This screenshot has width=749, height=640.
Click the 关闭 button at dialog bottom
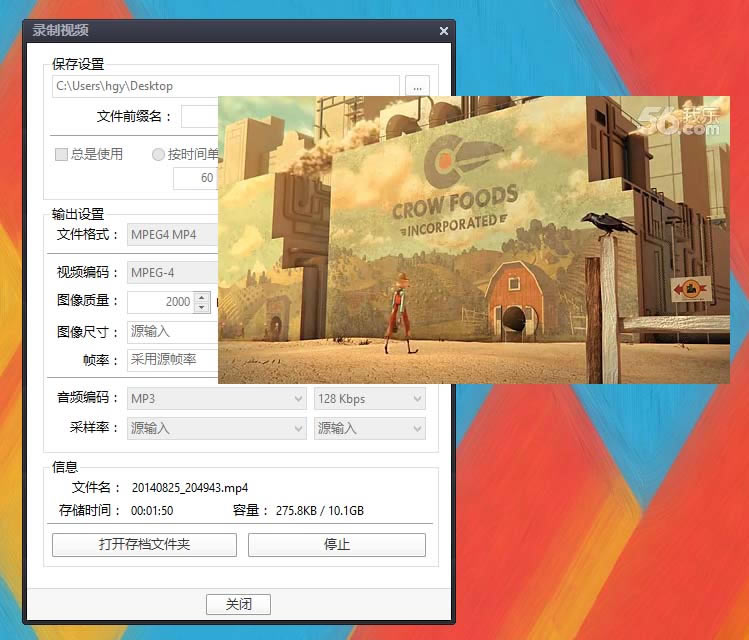point(238,604)
